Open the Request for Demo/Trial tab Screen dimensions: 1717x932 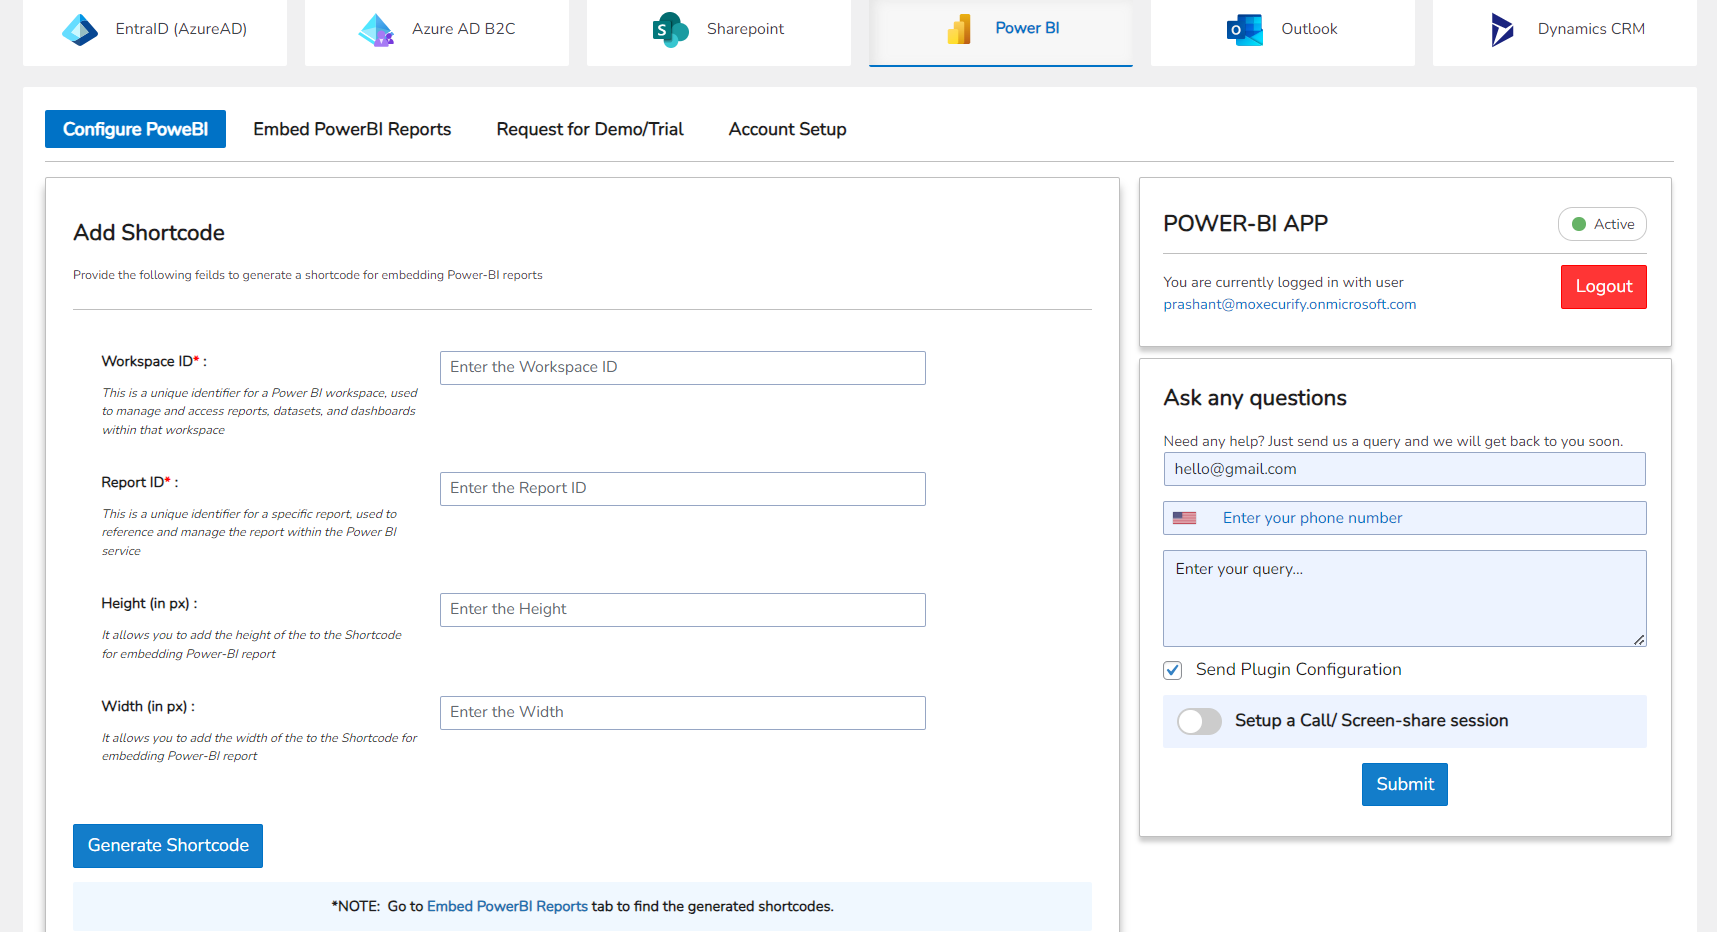tap(590, 129)
